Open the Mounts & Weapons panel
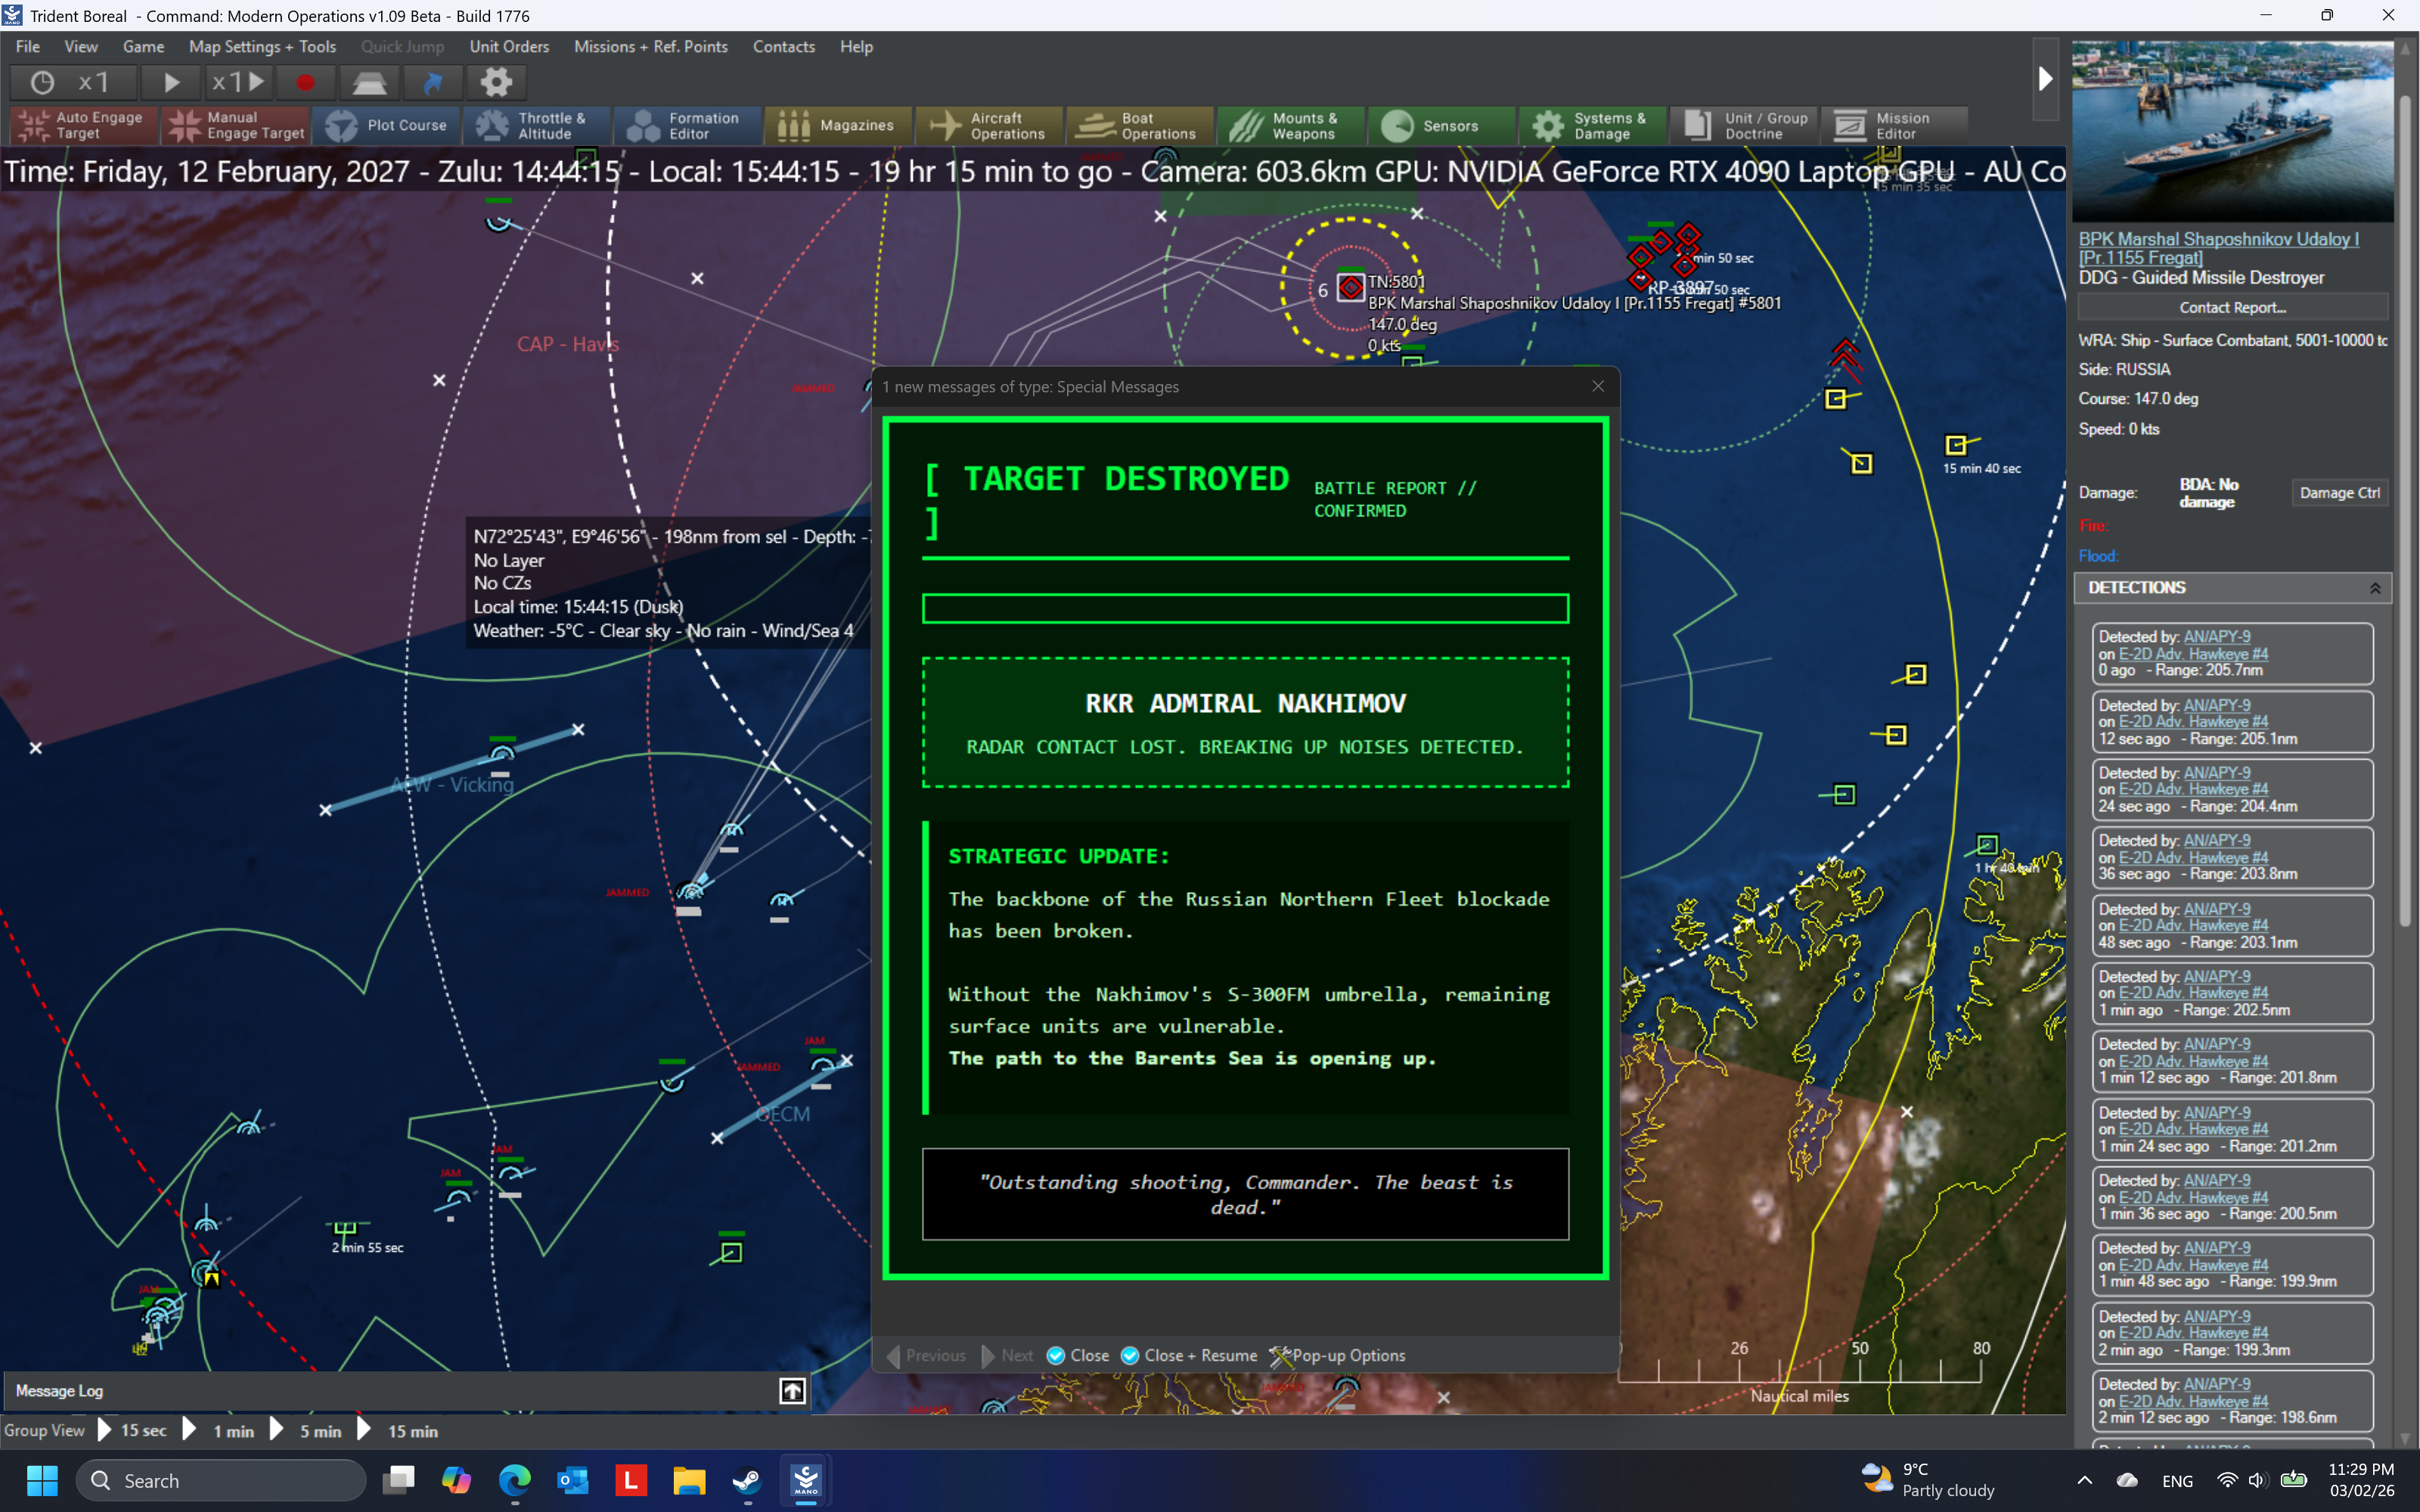 click(x=1290, y=125)
